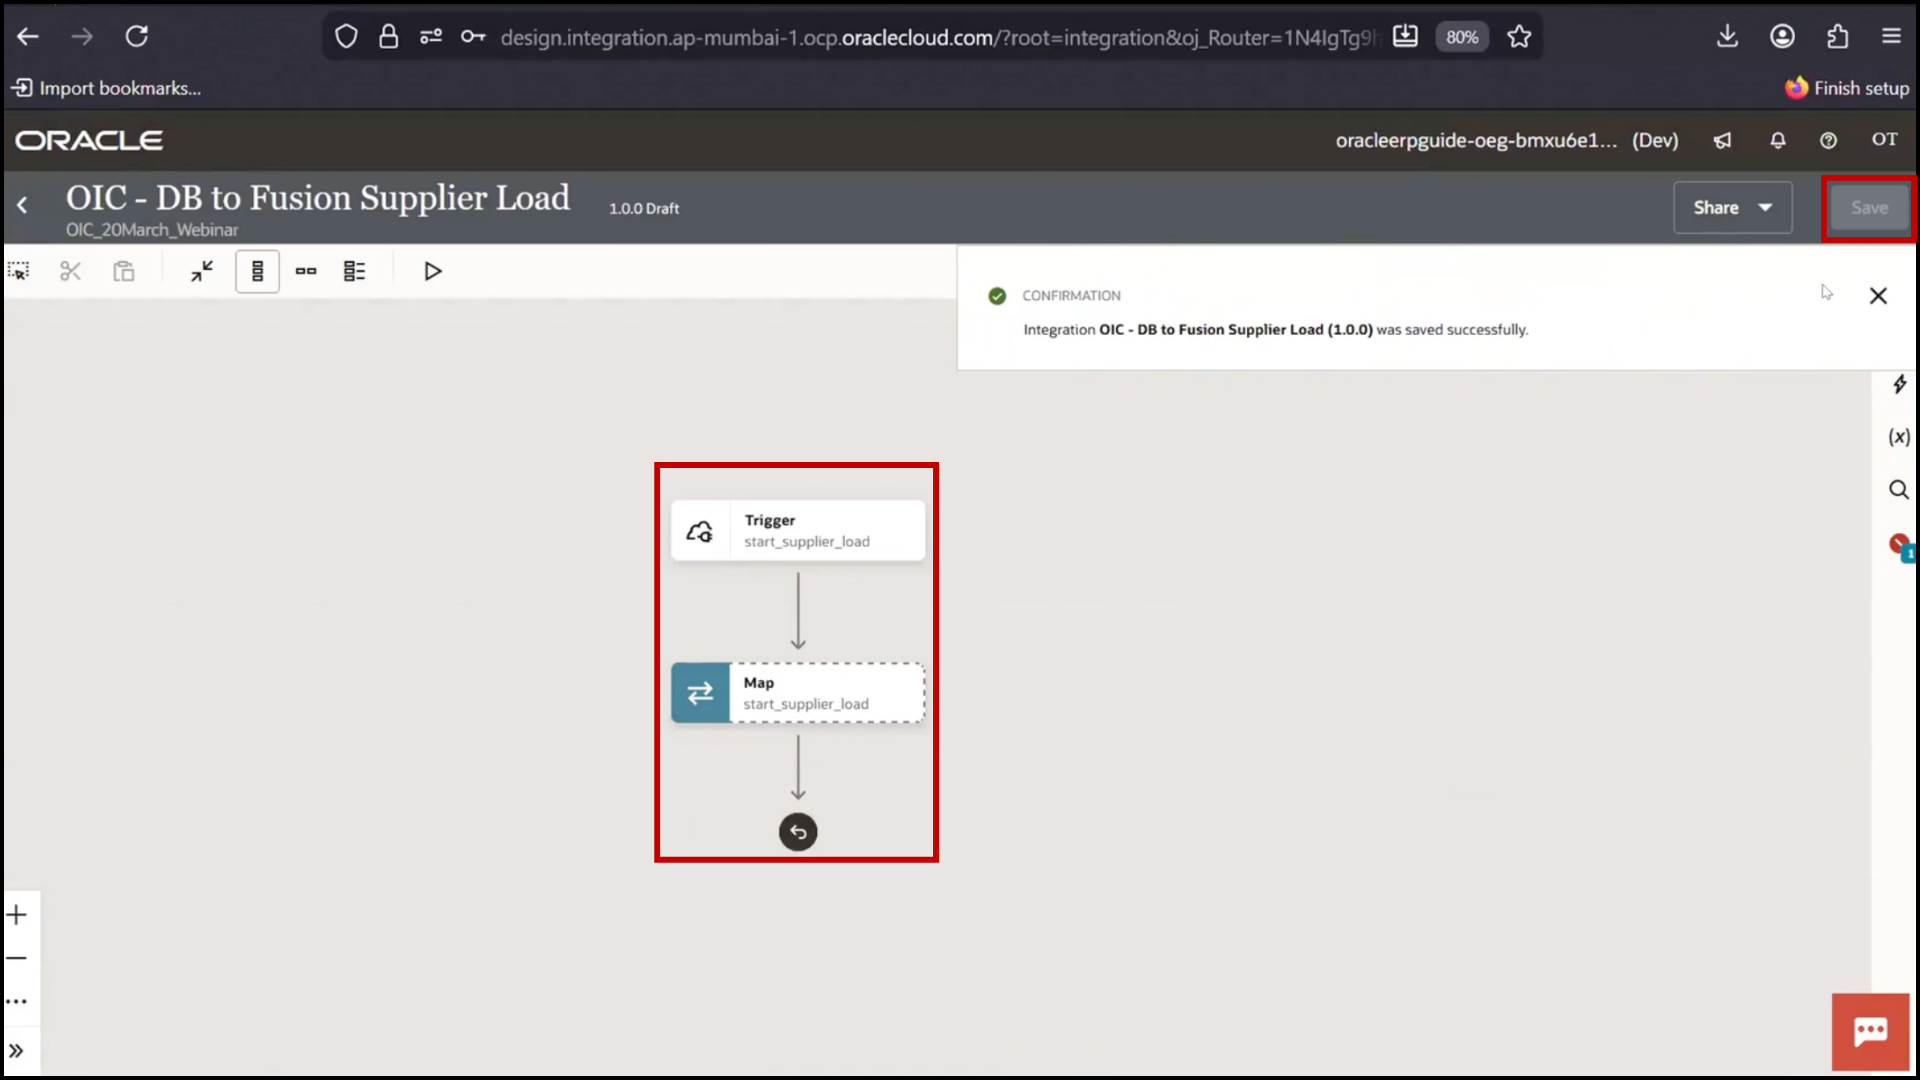This screenshot has height=1080, width=1920.
Task: Select the Trigger start_supplier_load node
Action: (798, 531)
